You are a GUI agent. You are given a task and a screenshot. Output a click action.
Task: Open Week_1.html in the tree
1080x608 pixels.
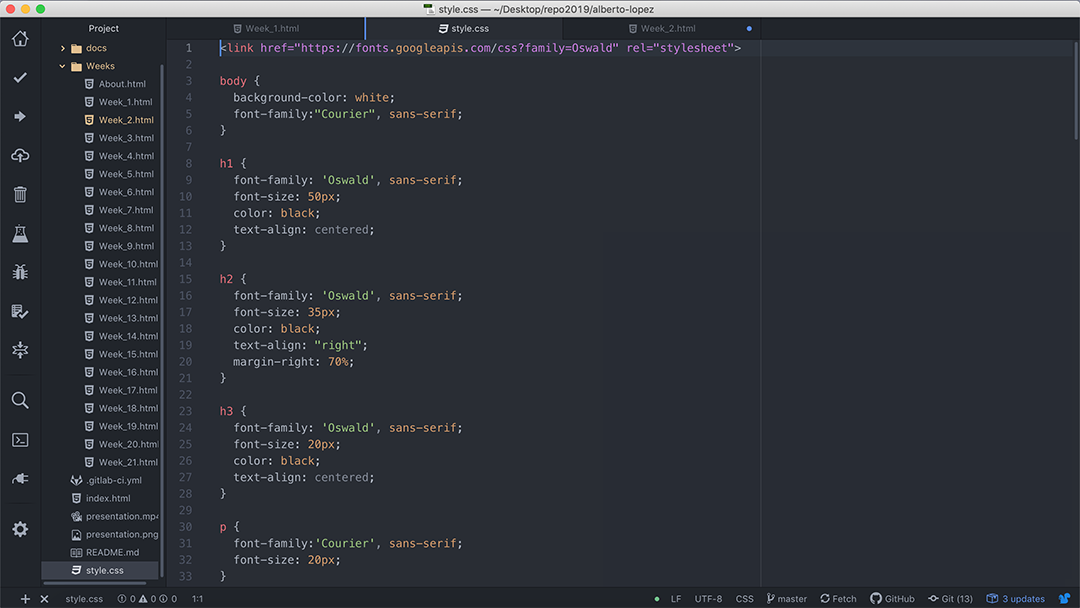tap(118, 102)
